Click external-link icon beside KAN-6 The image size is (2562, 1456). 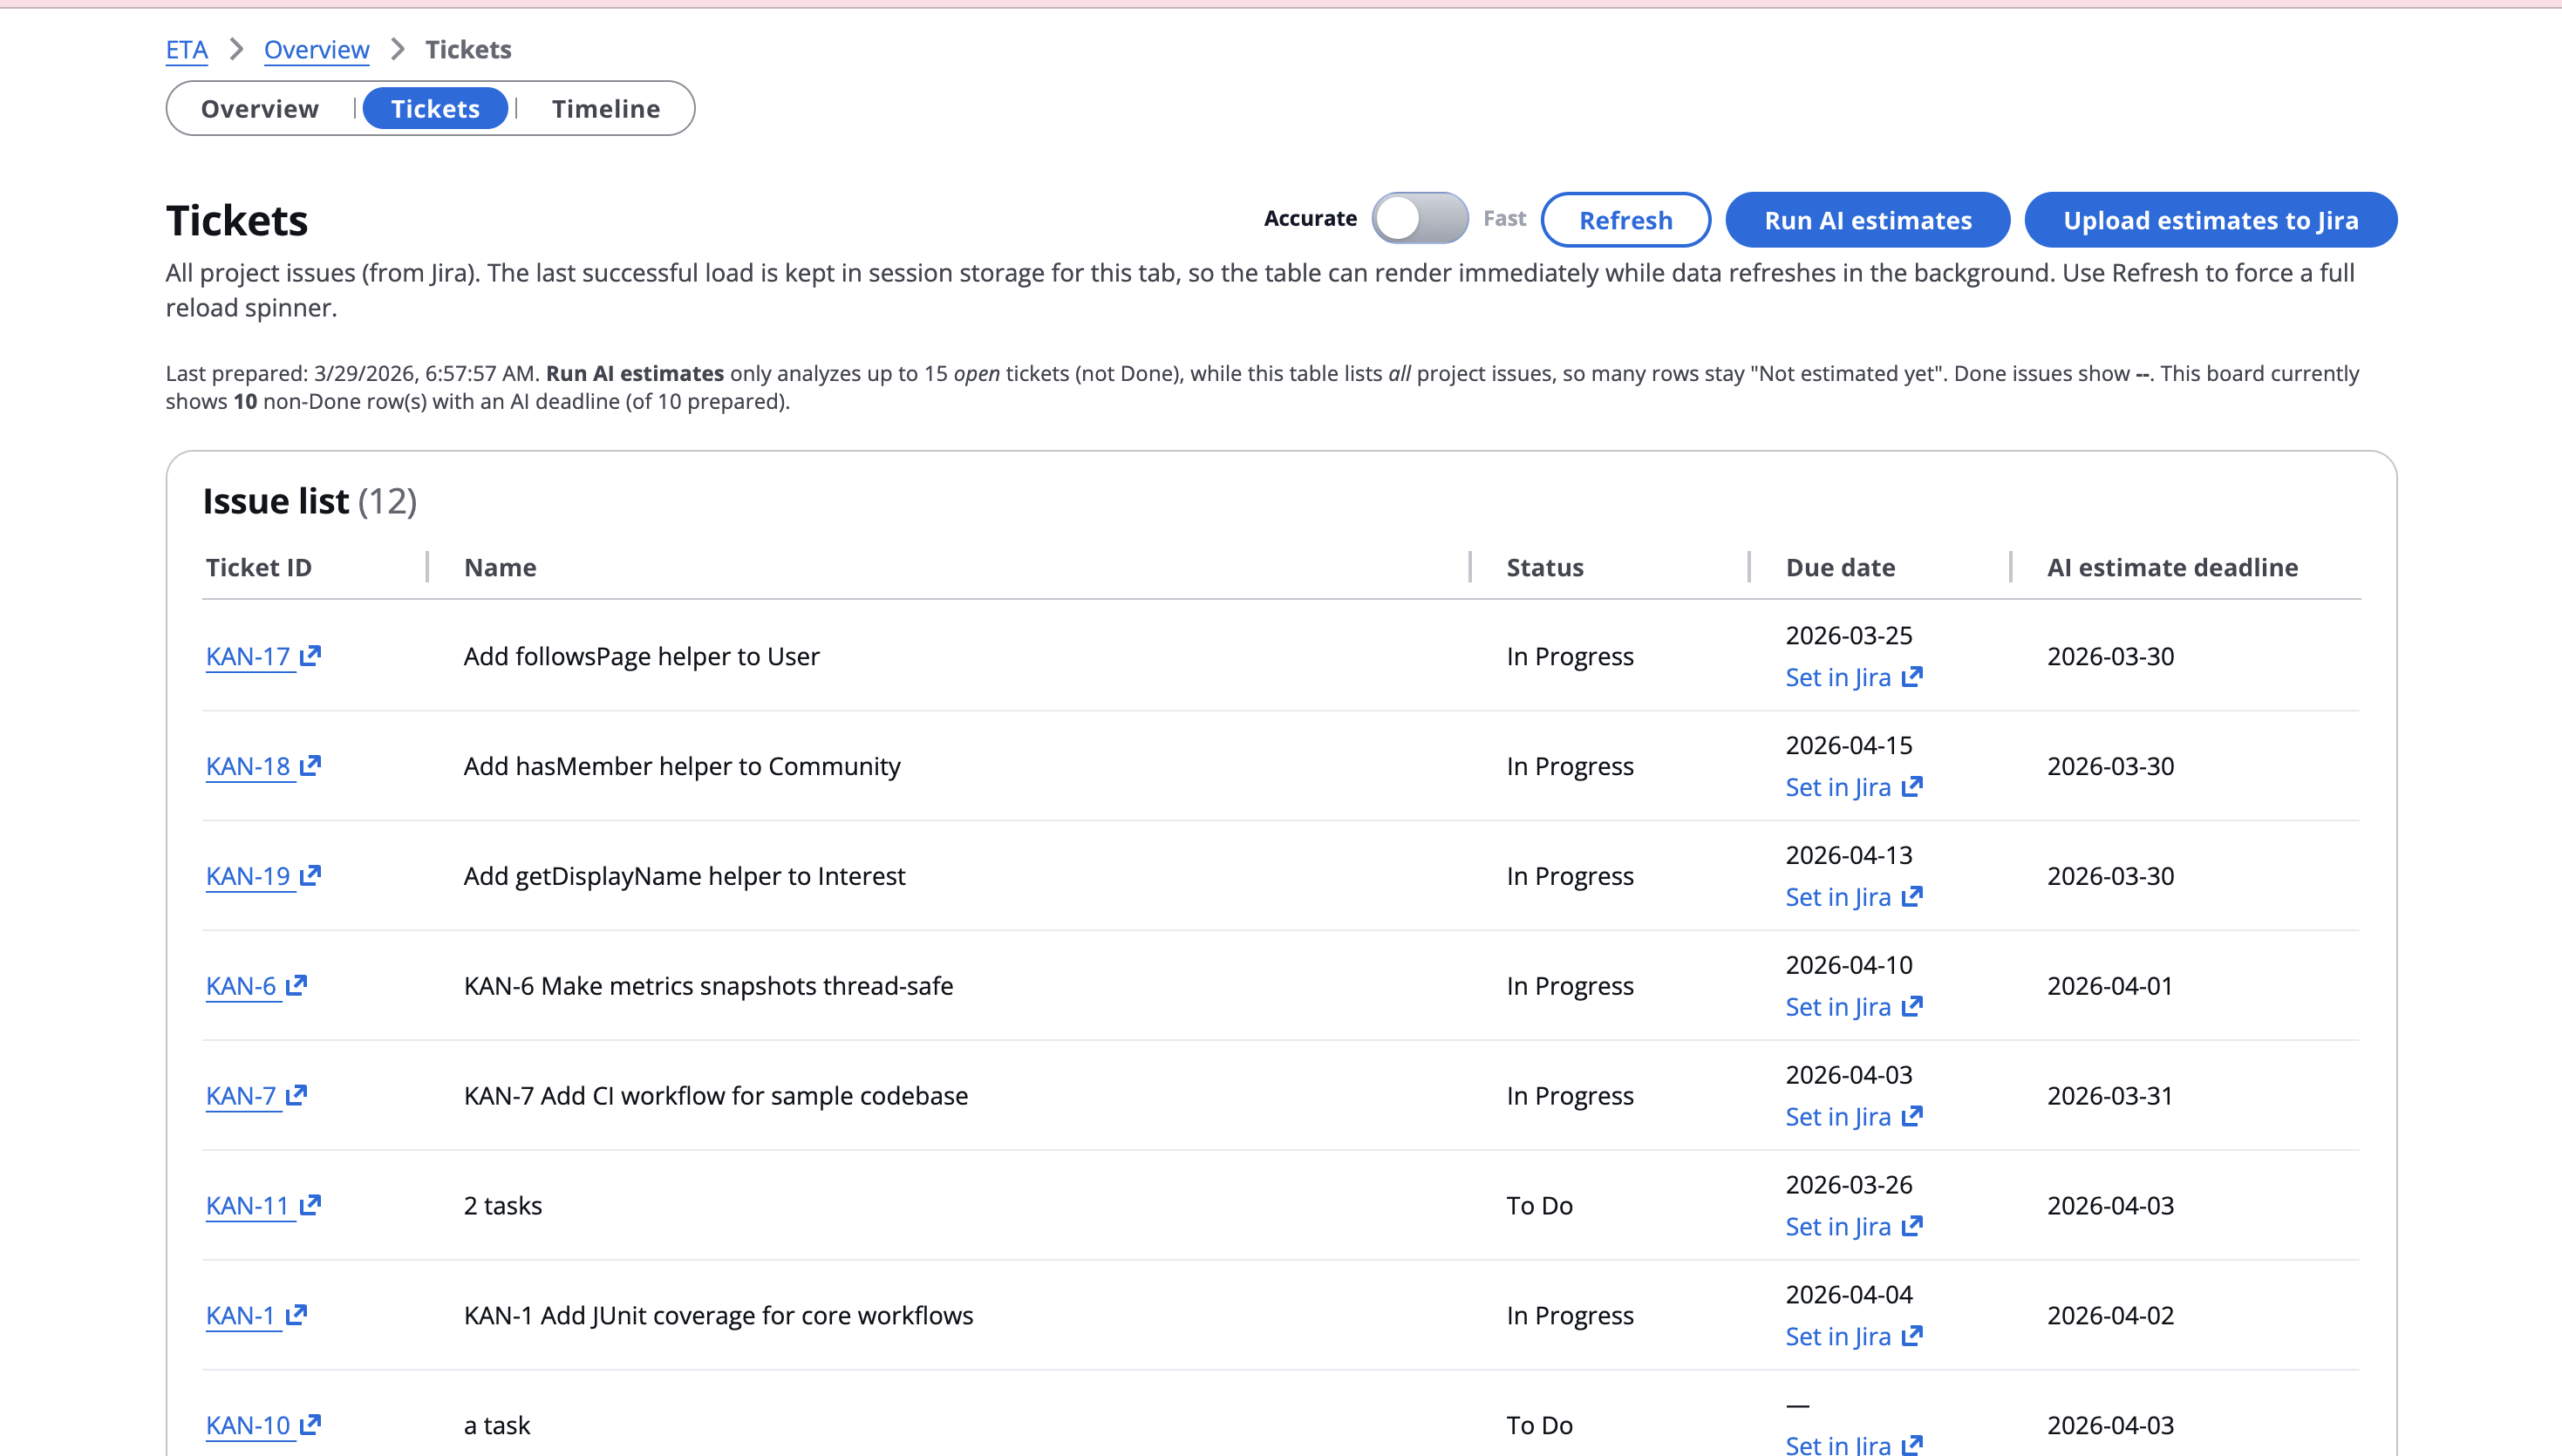click(296, 985)
